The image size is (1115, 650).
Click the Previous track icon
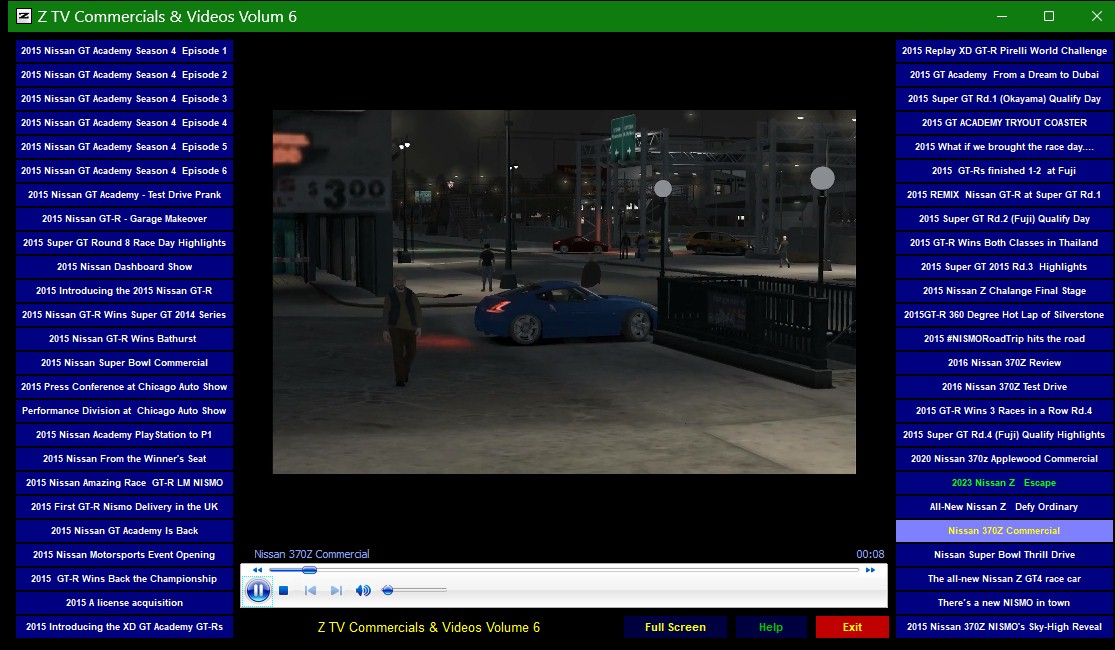coord(310,591)
